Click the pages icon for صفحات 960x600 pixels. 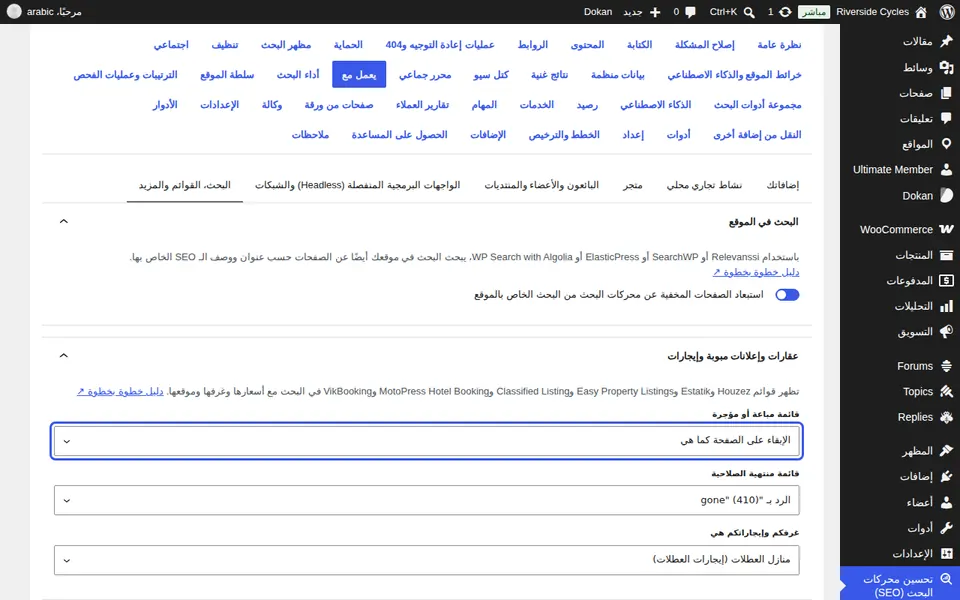coord(946,93)
